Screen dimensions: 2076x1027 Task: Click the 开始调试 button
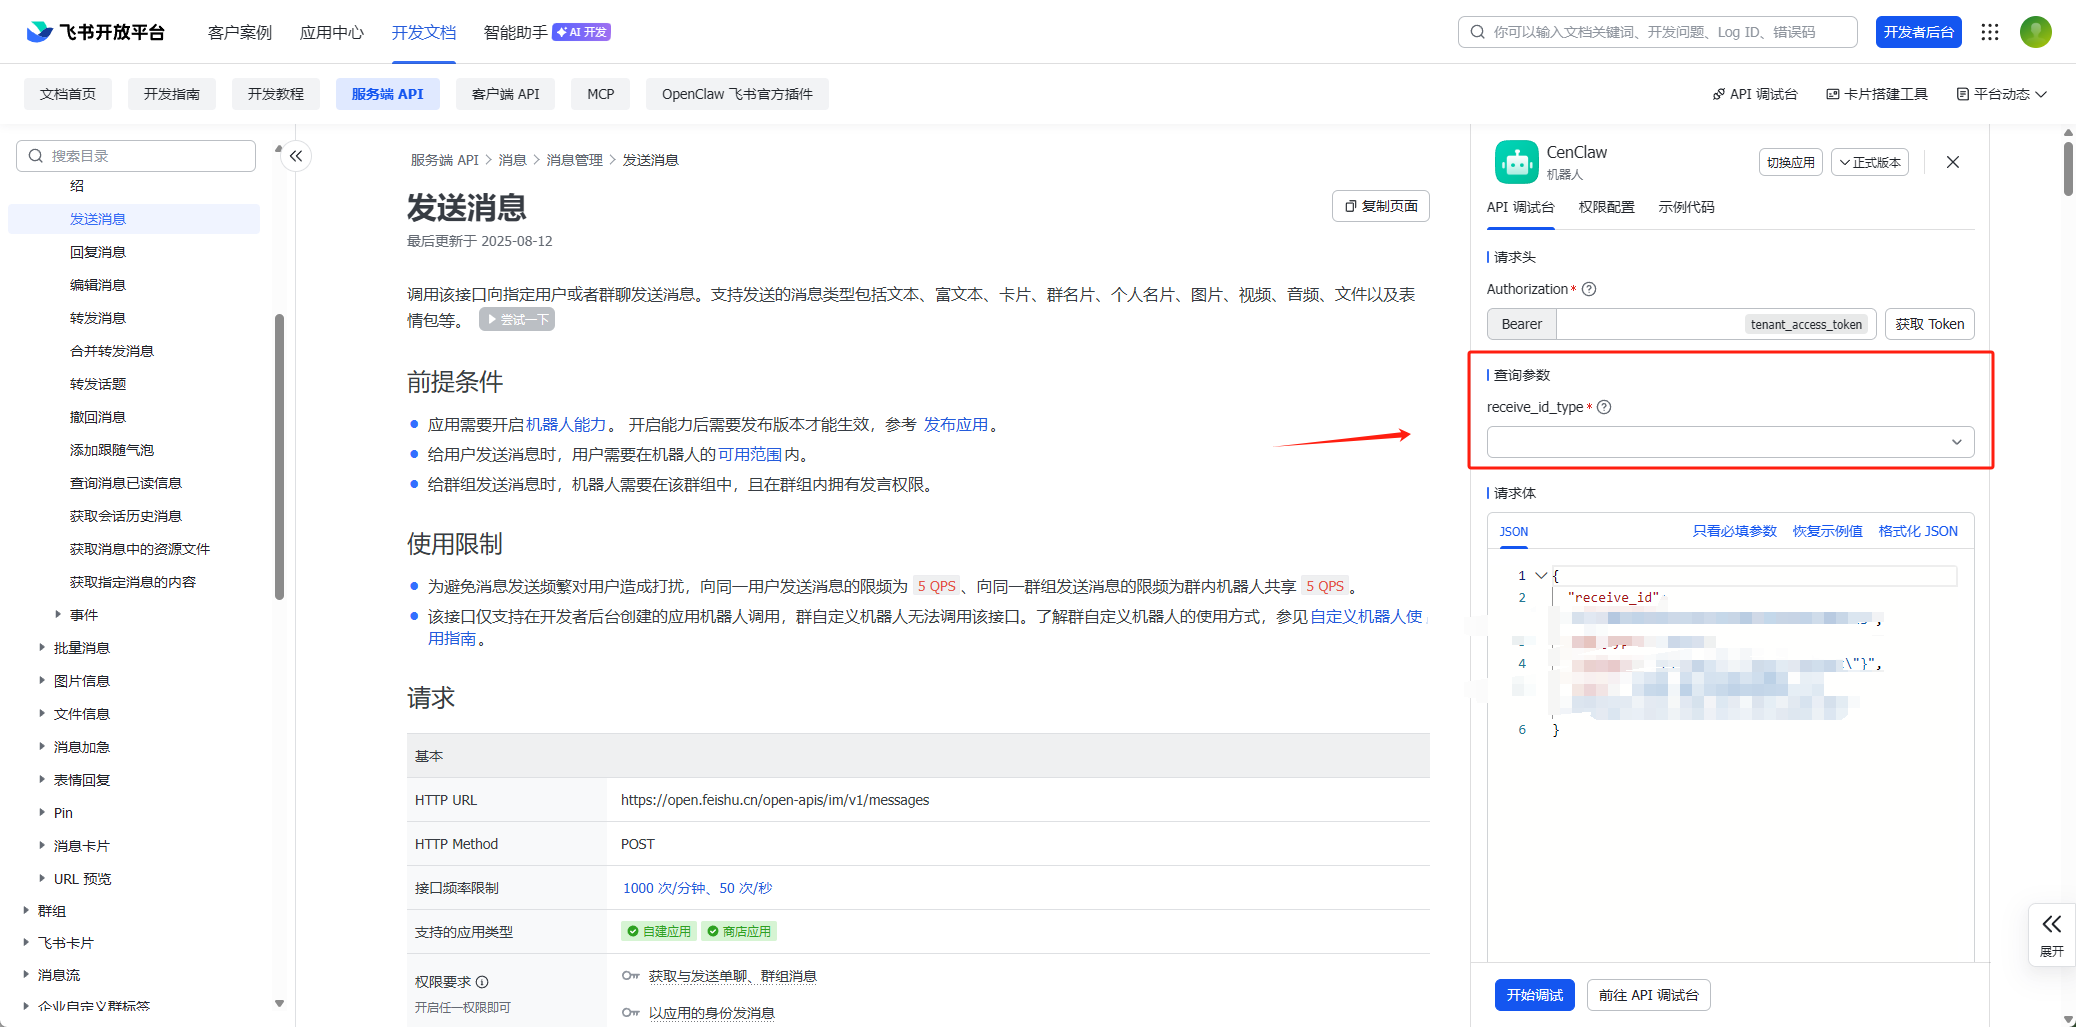[1534, 995]
